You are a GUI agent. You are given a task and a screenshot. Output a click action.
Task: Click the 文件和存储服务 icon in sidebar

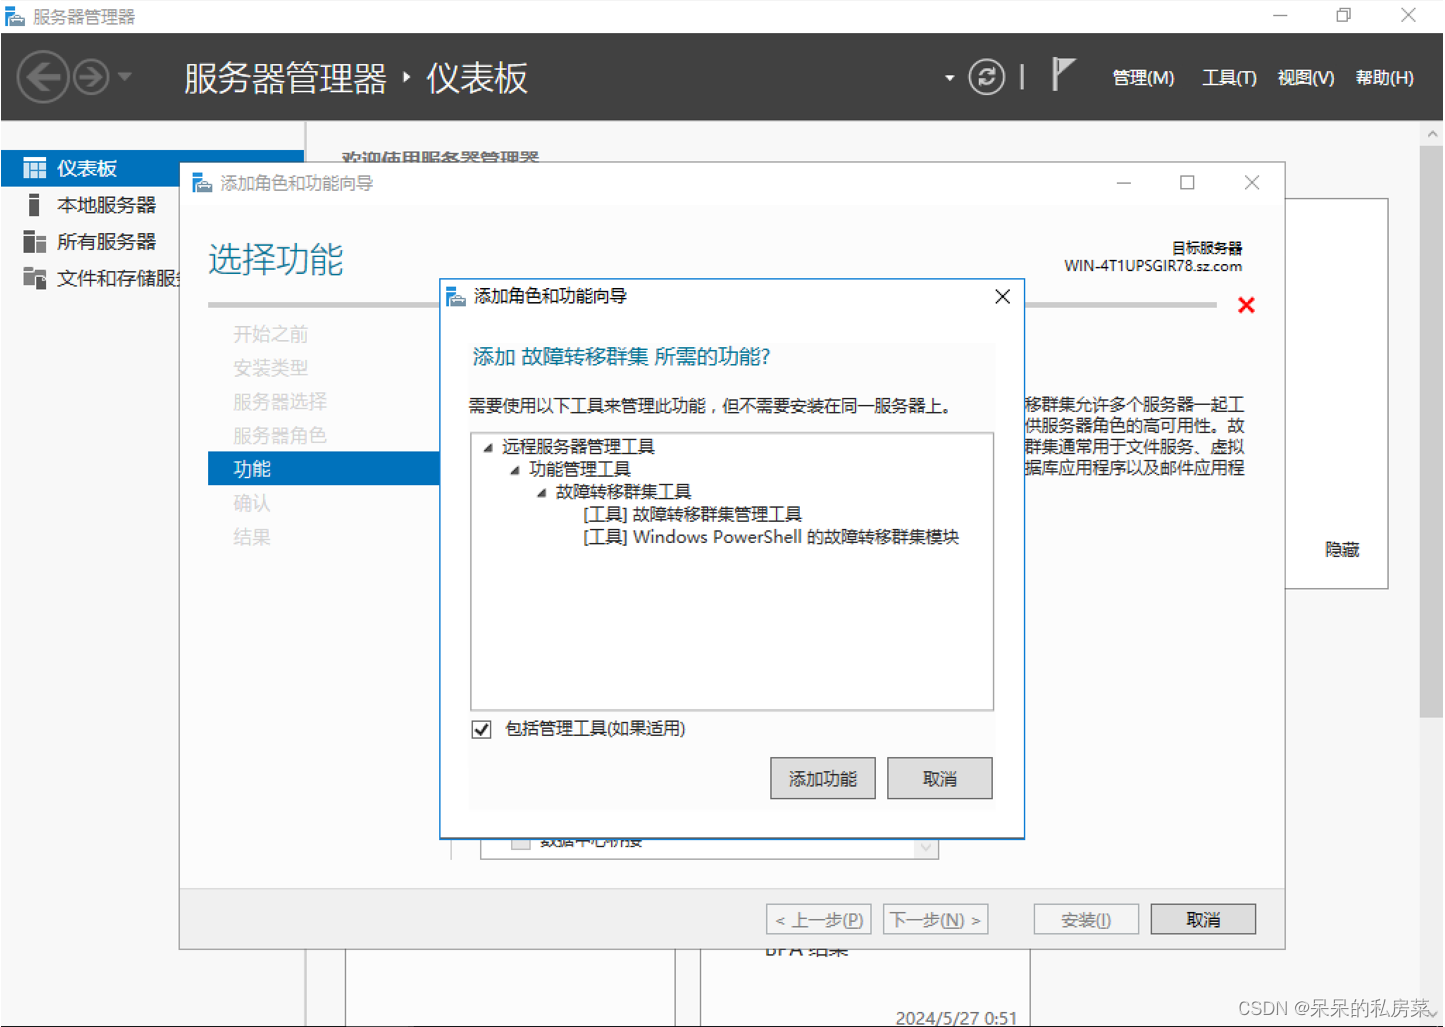pyautogui.click(x=35, y=278)
